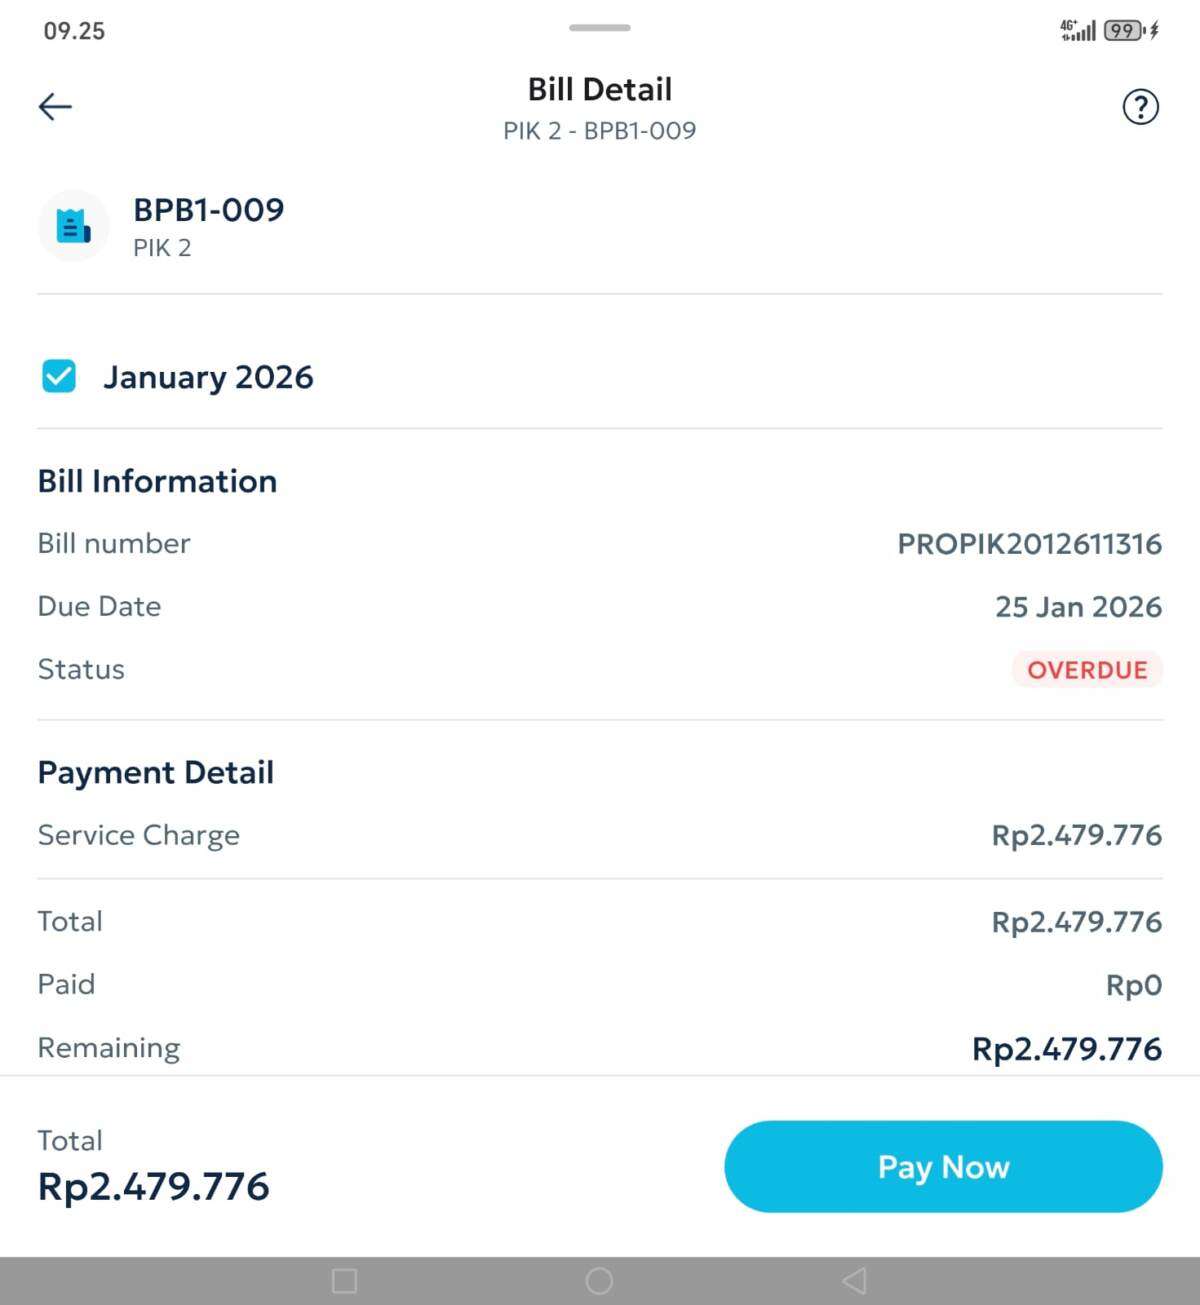The image size is (1200, 1305).
Task: Open the help question mark icon
Action: point(1140,106)
